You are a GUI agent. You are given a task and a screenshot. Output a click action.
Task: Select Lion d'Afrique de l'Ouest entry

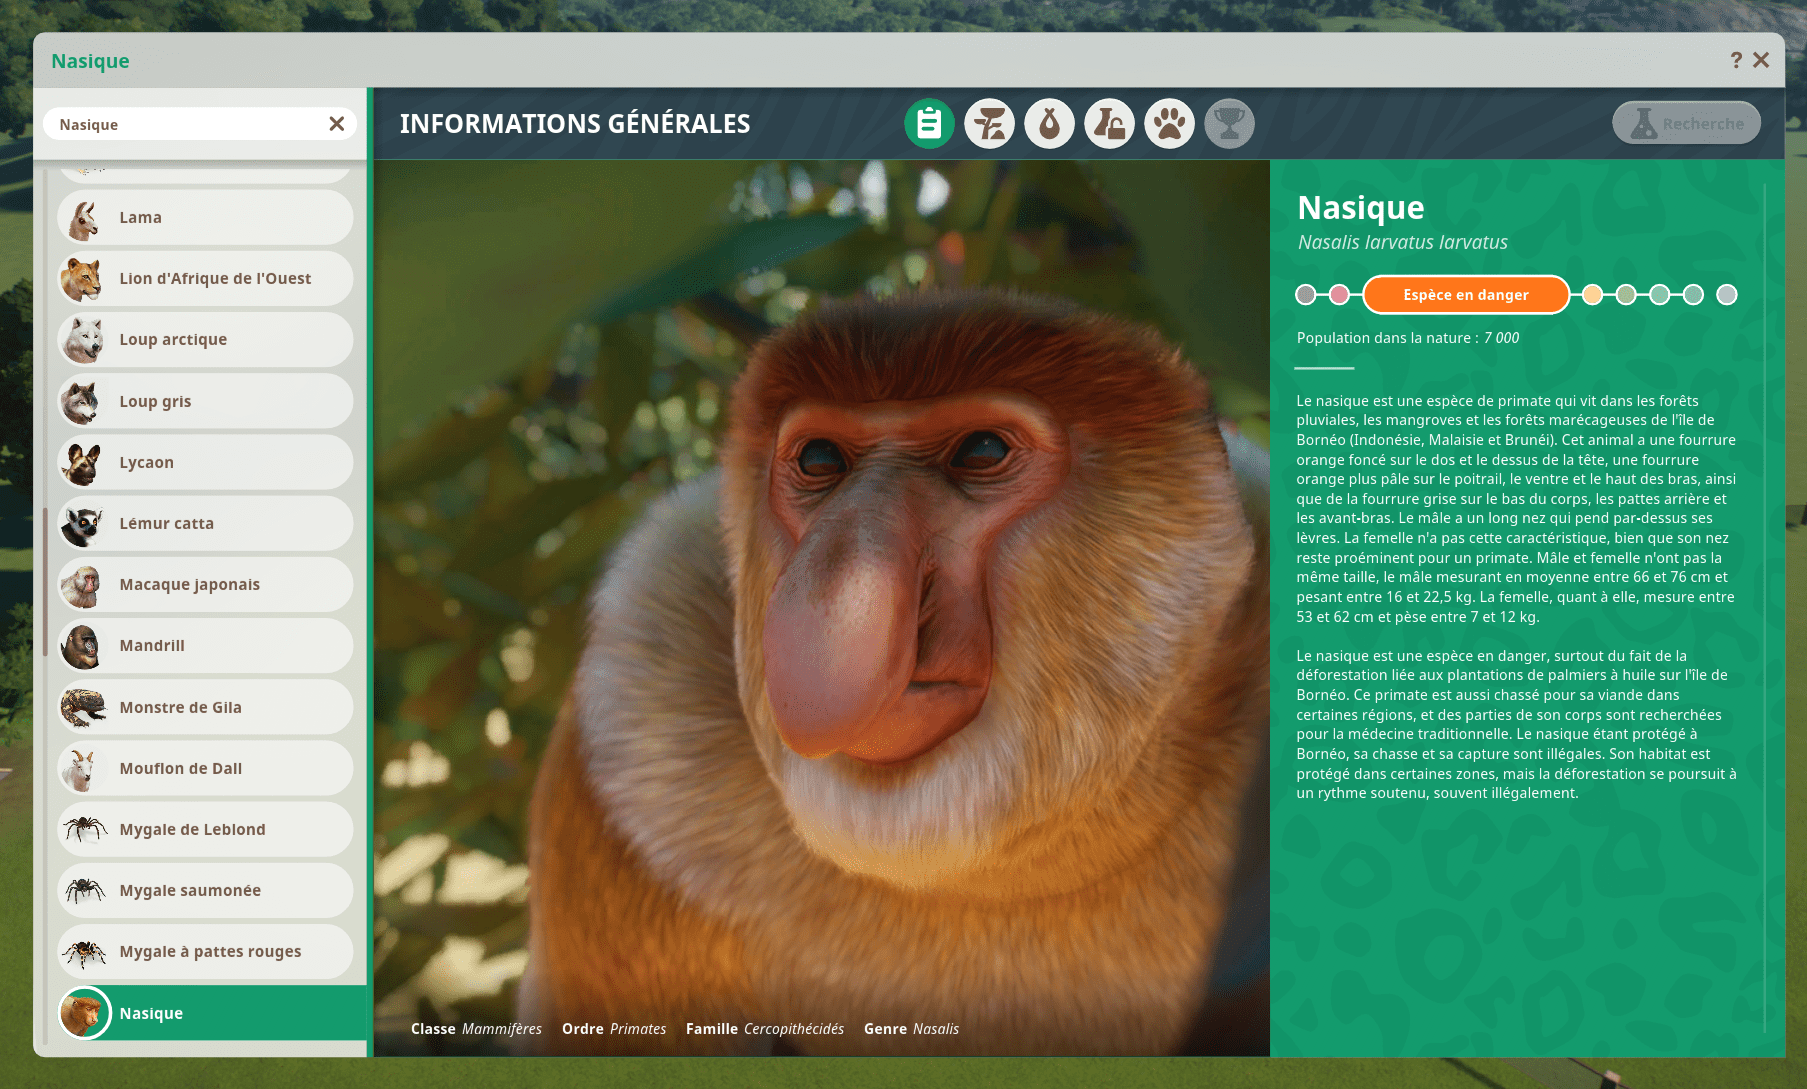pos(205,279)
